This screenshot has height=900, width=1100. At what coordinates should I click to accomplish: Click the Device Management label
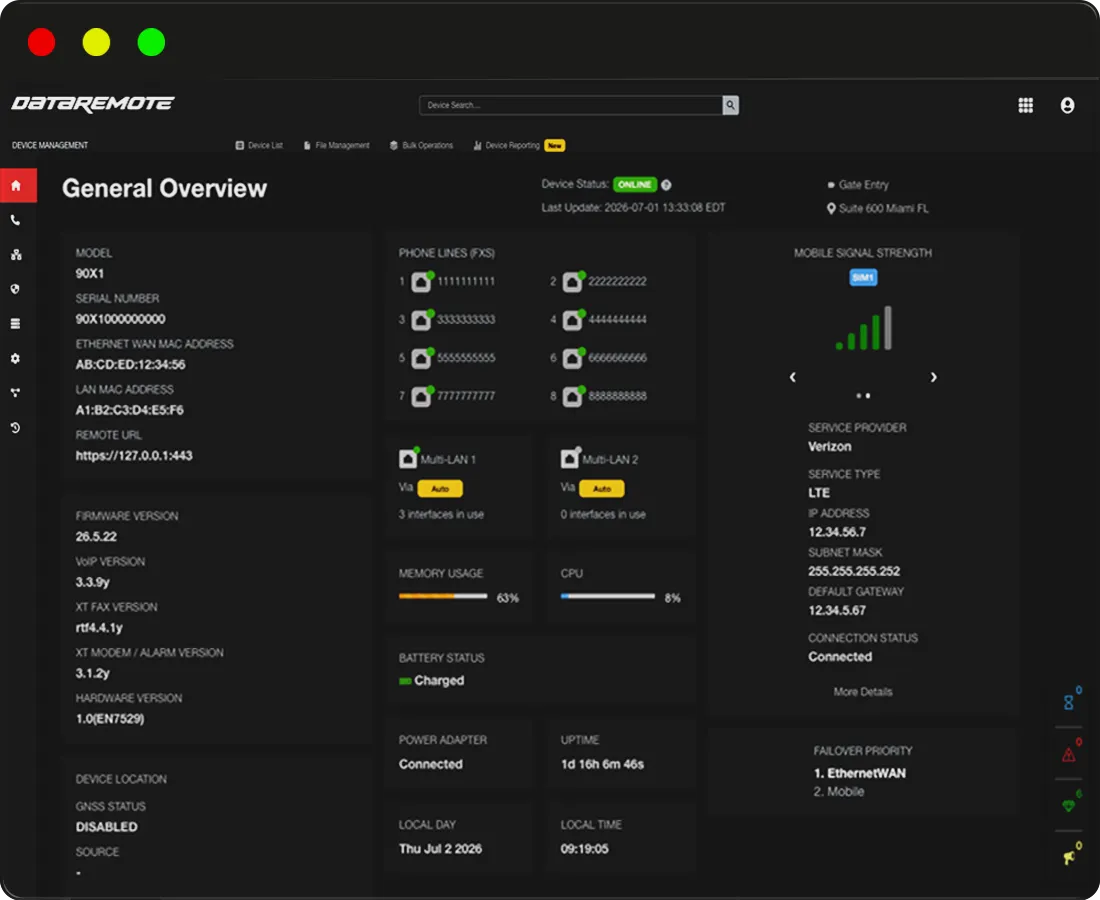click(x=50, y=145)
